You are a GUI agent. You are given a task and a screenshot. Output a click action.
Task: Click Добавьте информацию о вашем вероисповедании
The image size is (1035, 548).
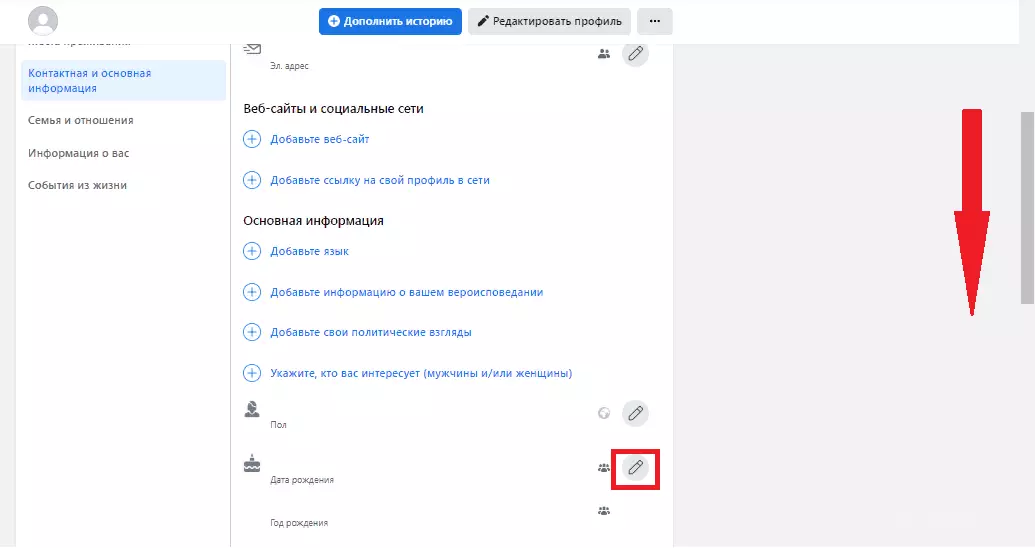click(x=407, y=292)
